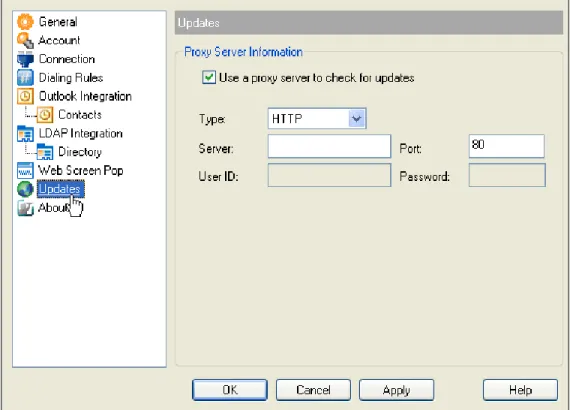The width and height of the screenshot is (570, 410).
Task: Open Contacts under Outlook Integration
Action: pyautogui.click(x=80, y=115)
